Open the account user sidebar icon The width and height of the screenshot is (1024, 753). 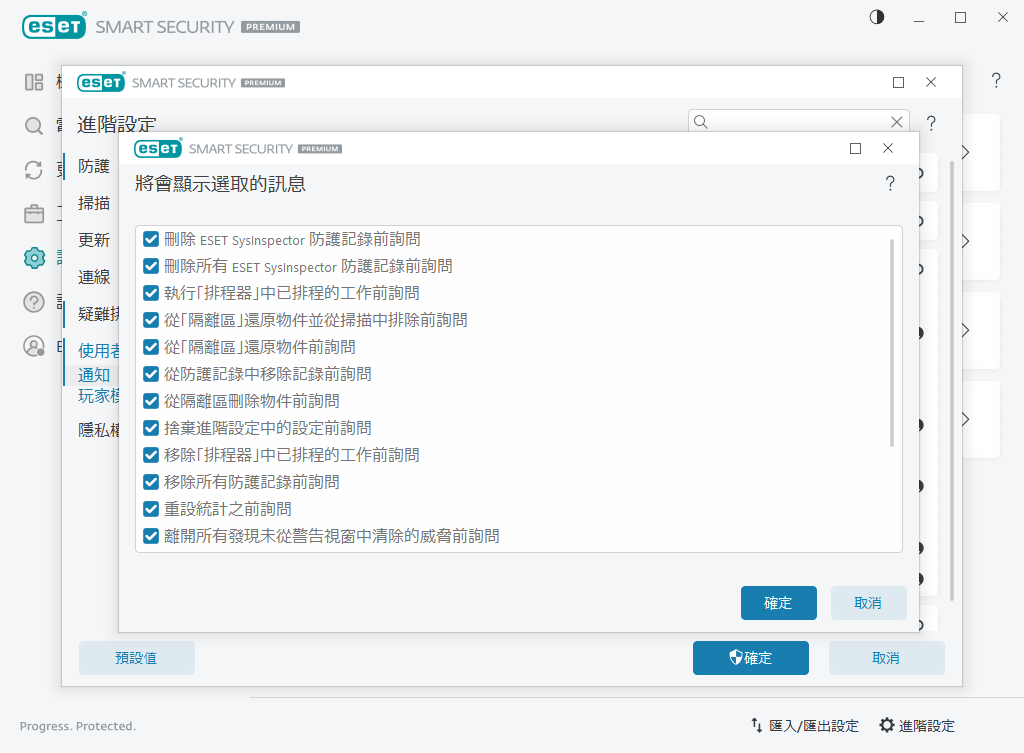(34, 346)
